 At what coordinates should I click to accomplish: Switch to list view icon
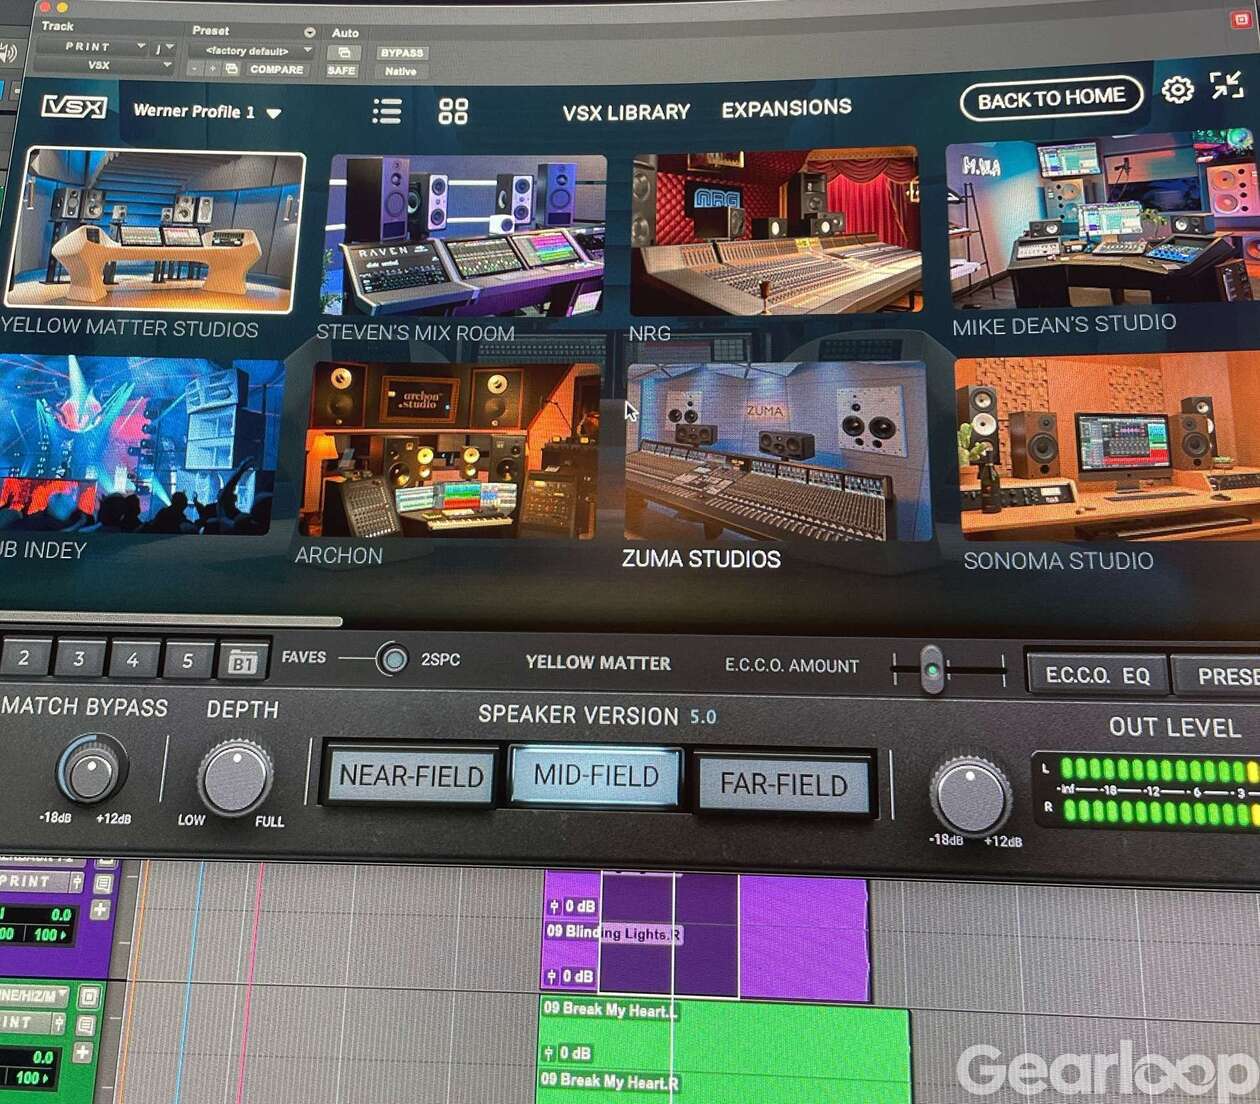tap(386, 111)
